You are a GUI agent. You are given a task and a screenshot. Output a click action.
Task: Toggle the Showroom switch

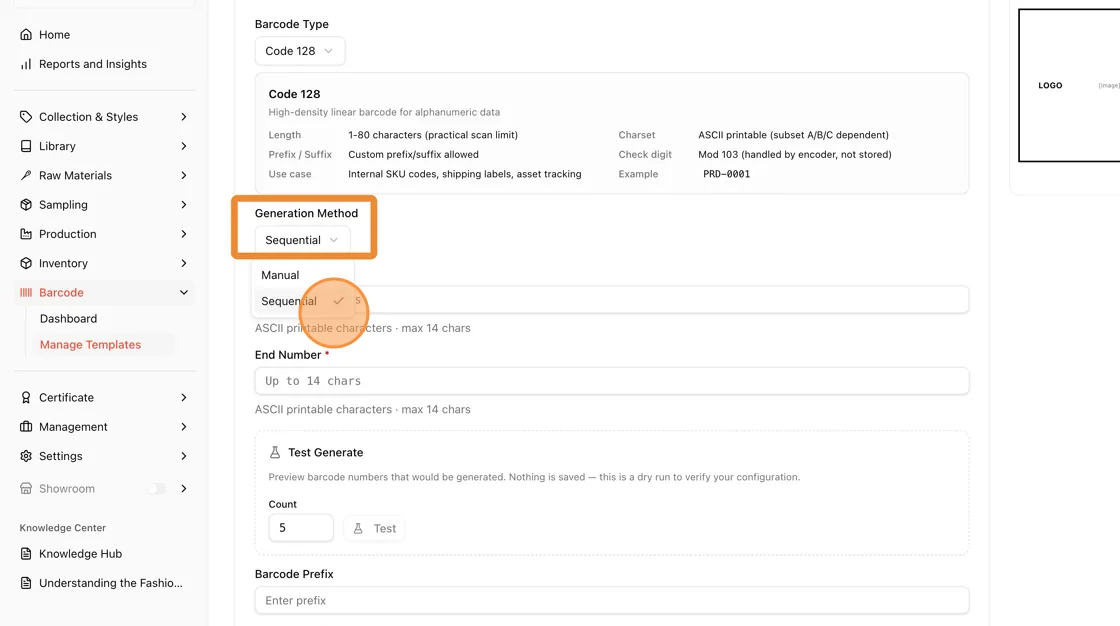click(156, 489)
